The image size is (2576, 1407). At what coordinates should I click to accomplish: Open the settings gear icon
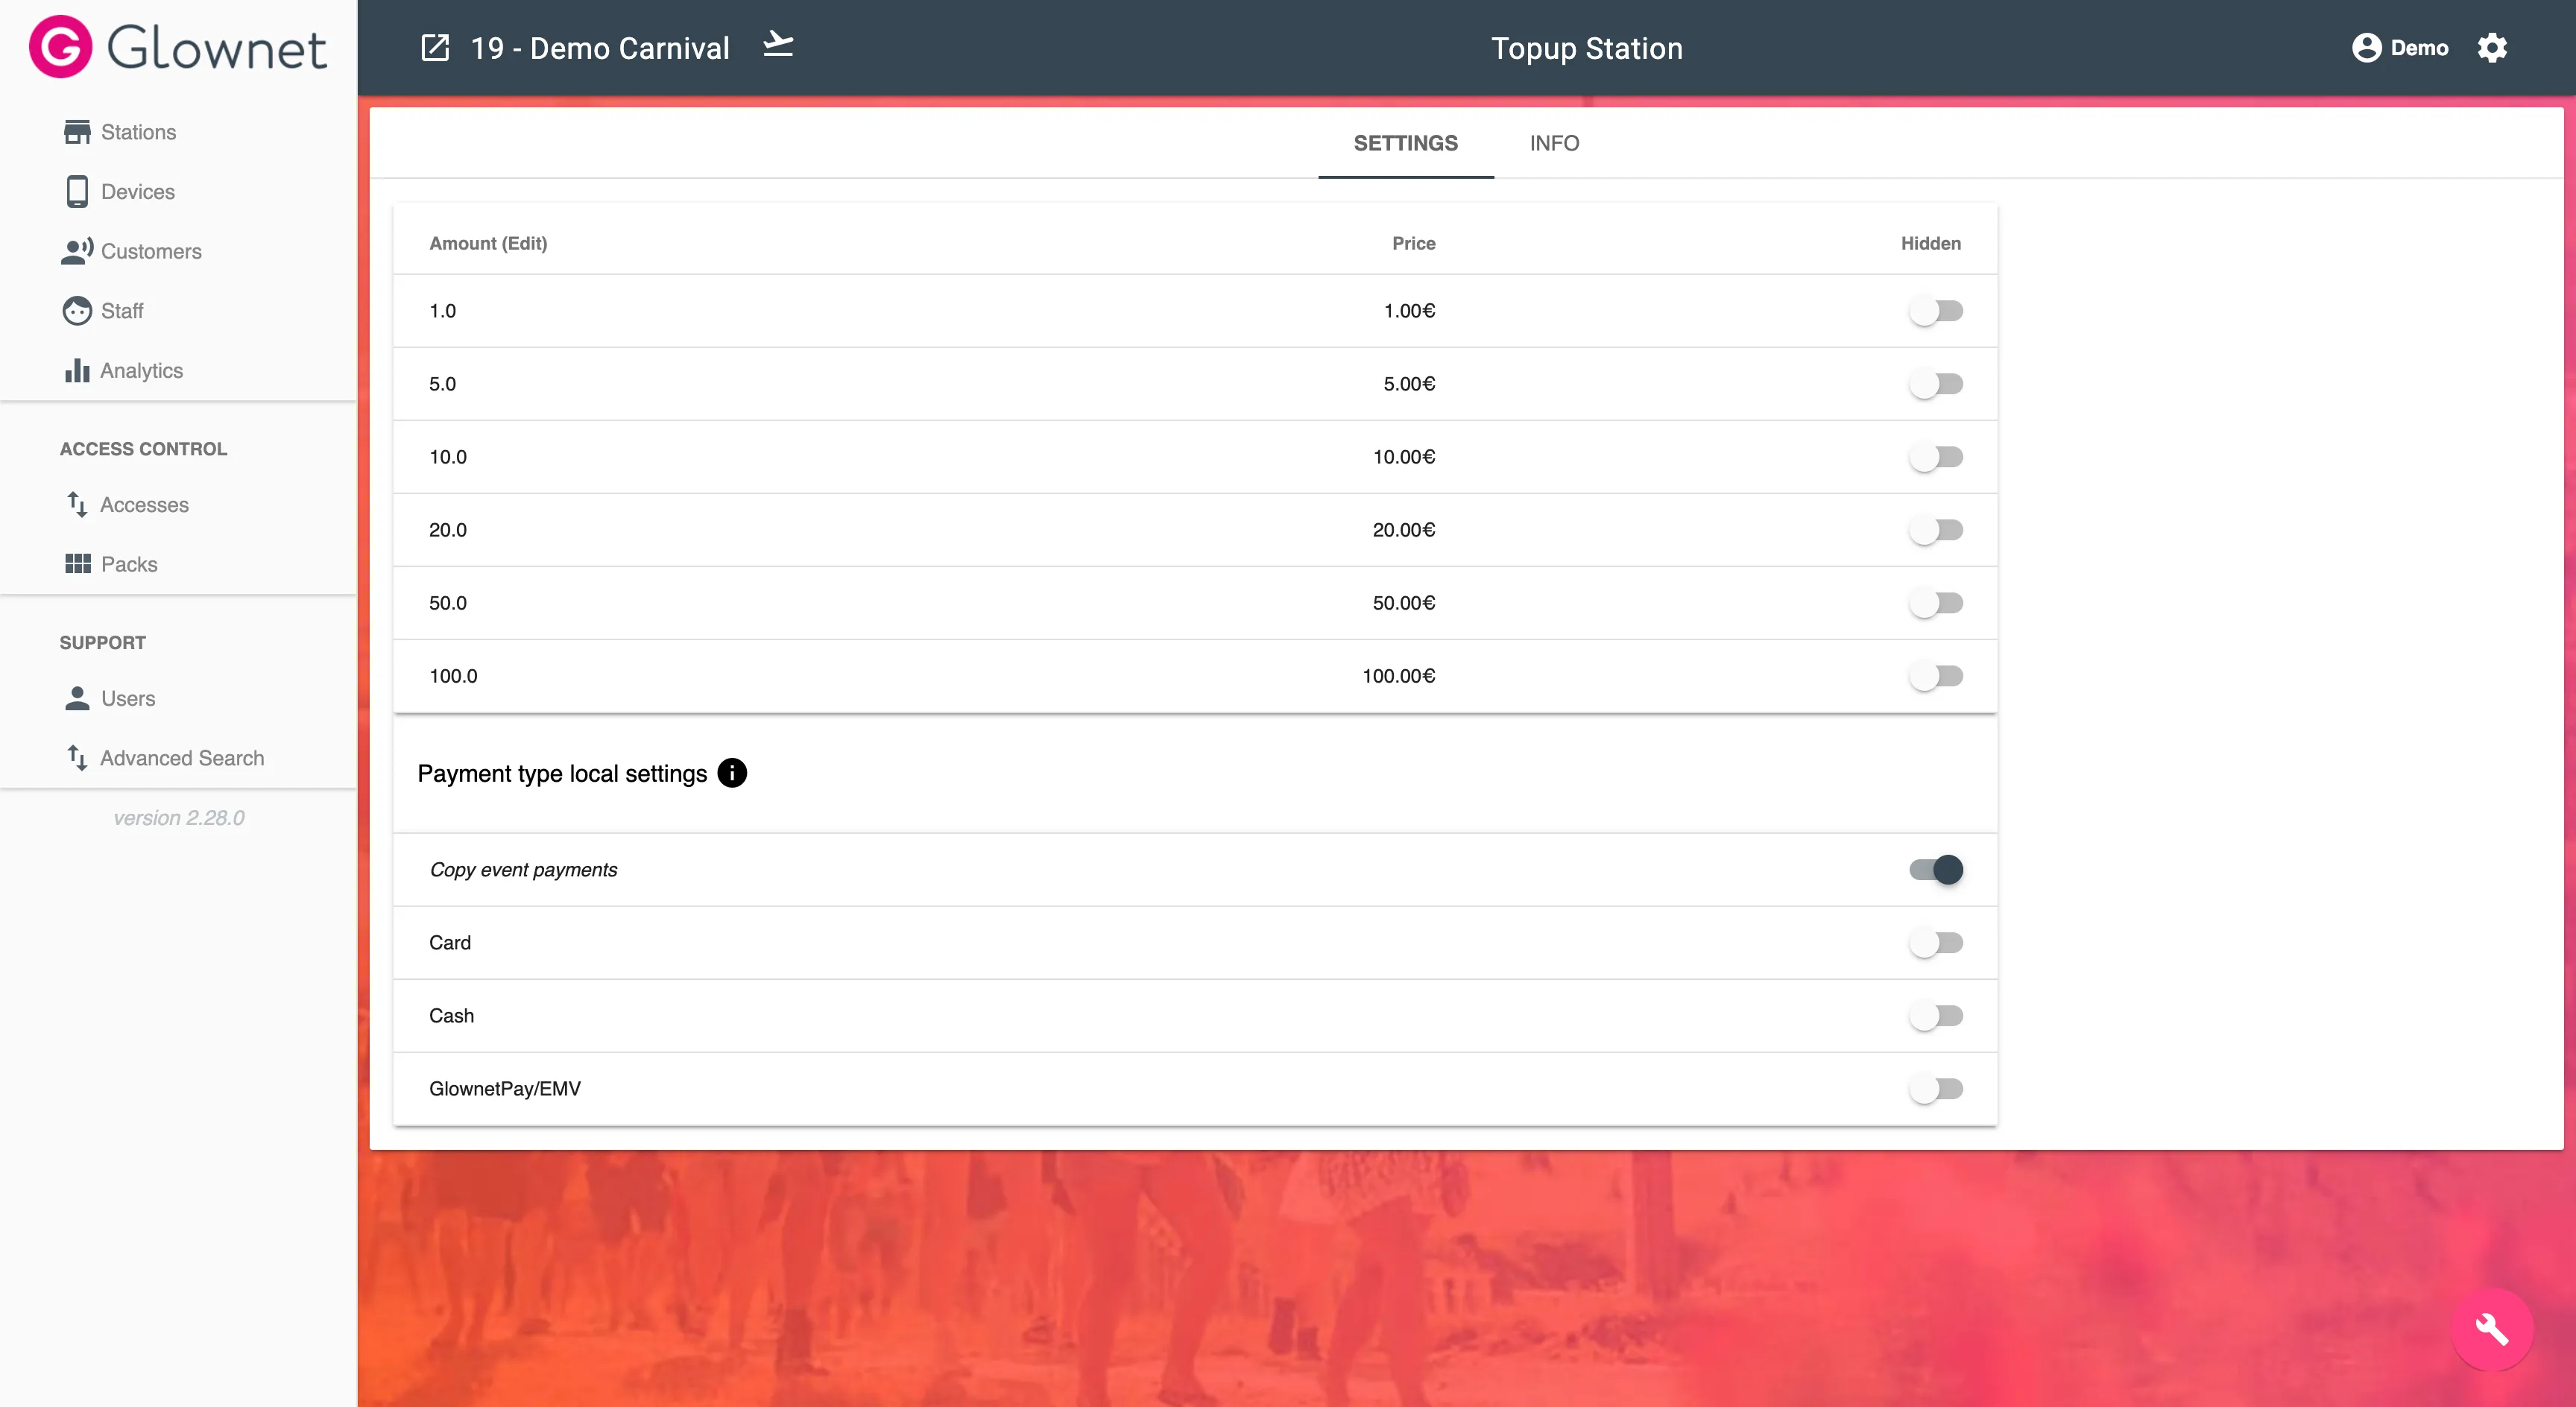[x=2492, y=48]
